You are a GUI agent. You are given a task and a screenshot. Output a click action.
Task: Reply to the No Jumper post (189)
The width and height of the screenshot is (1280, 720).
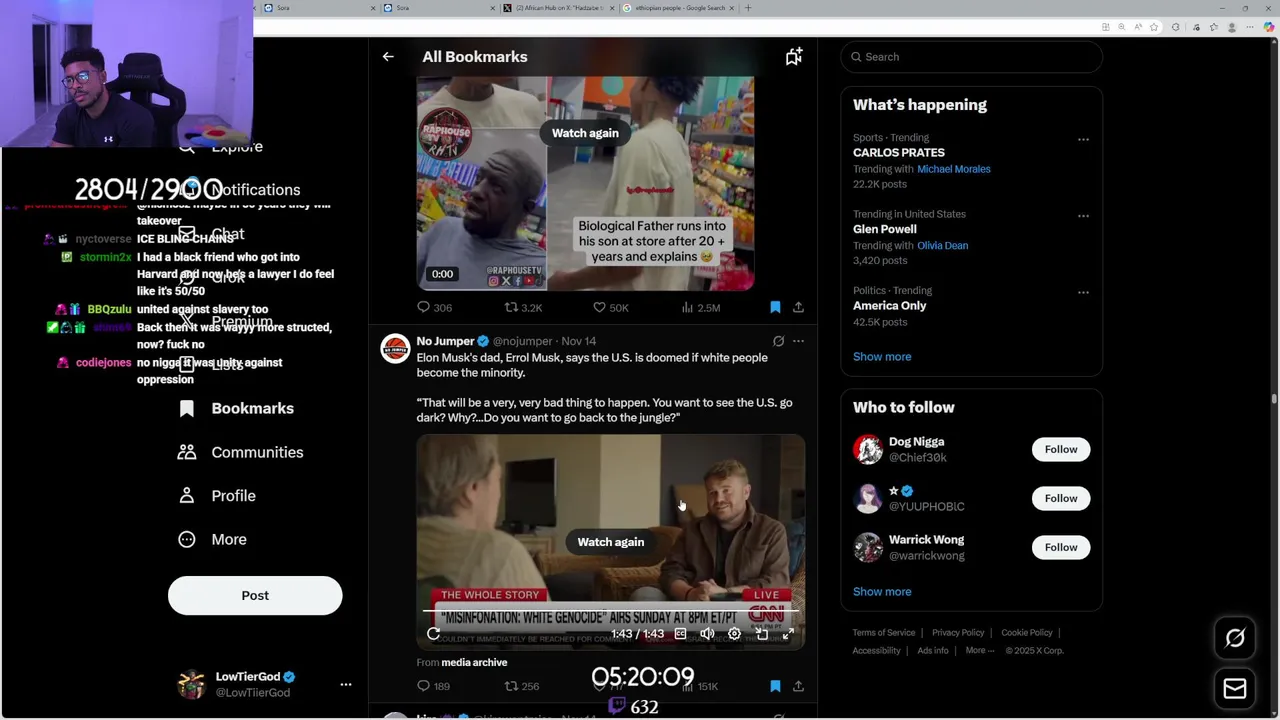[x=423, y=686]
